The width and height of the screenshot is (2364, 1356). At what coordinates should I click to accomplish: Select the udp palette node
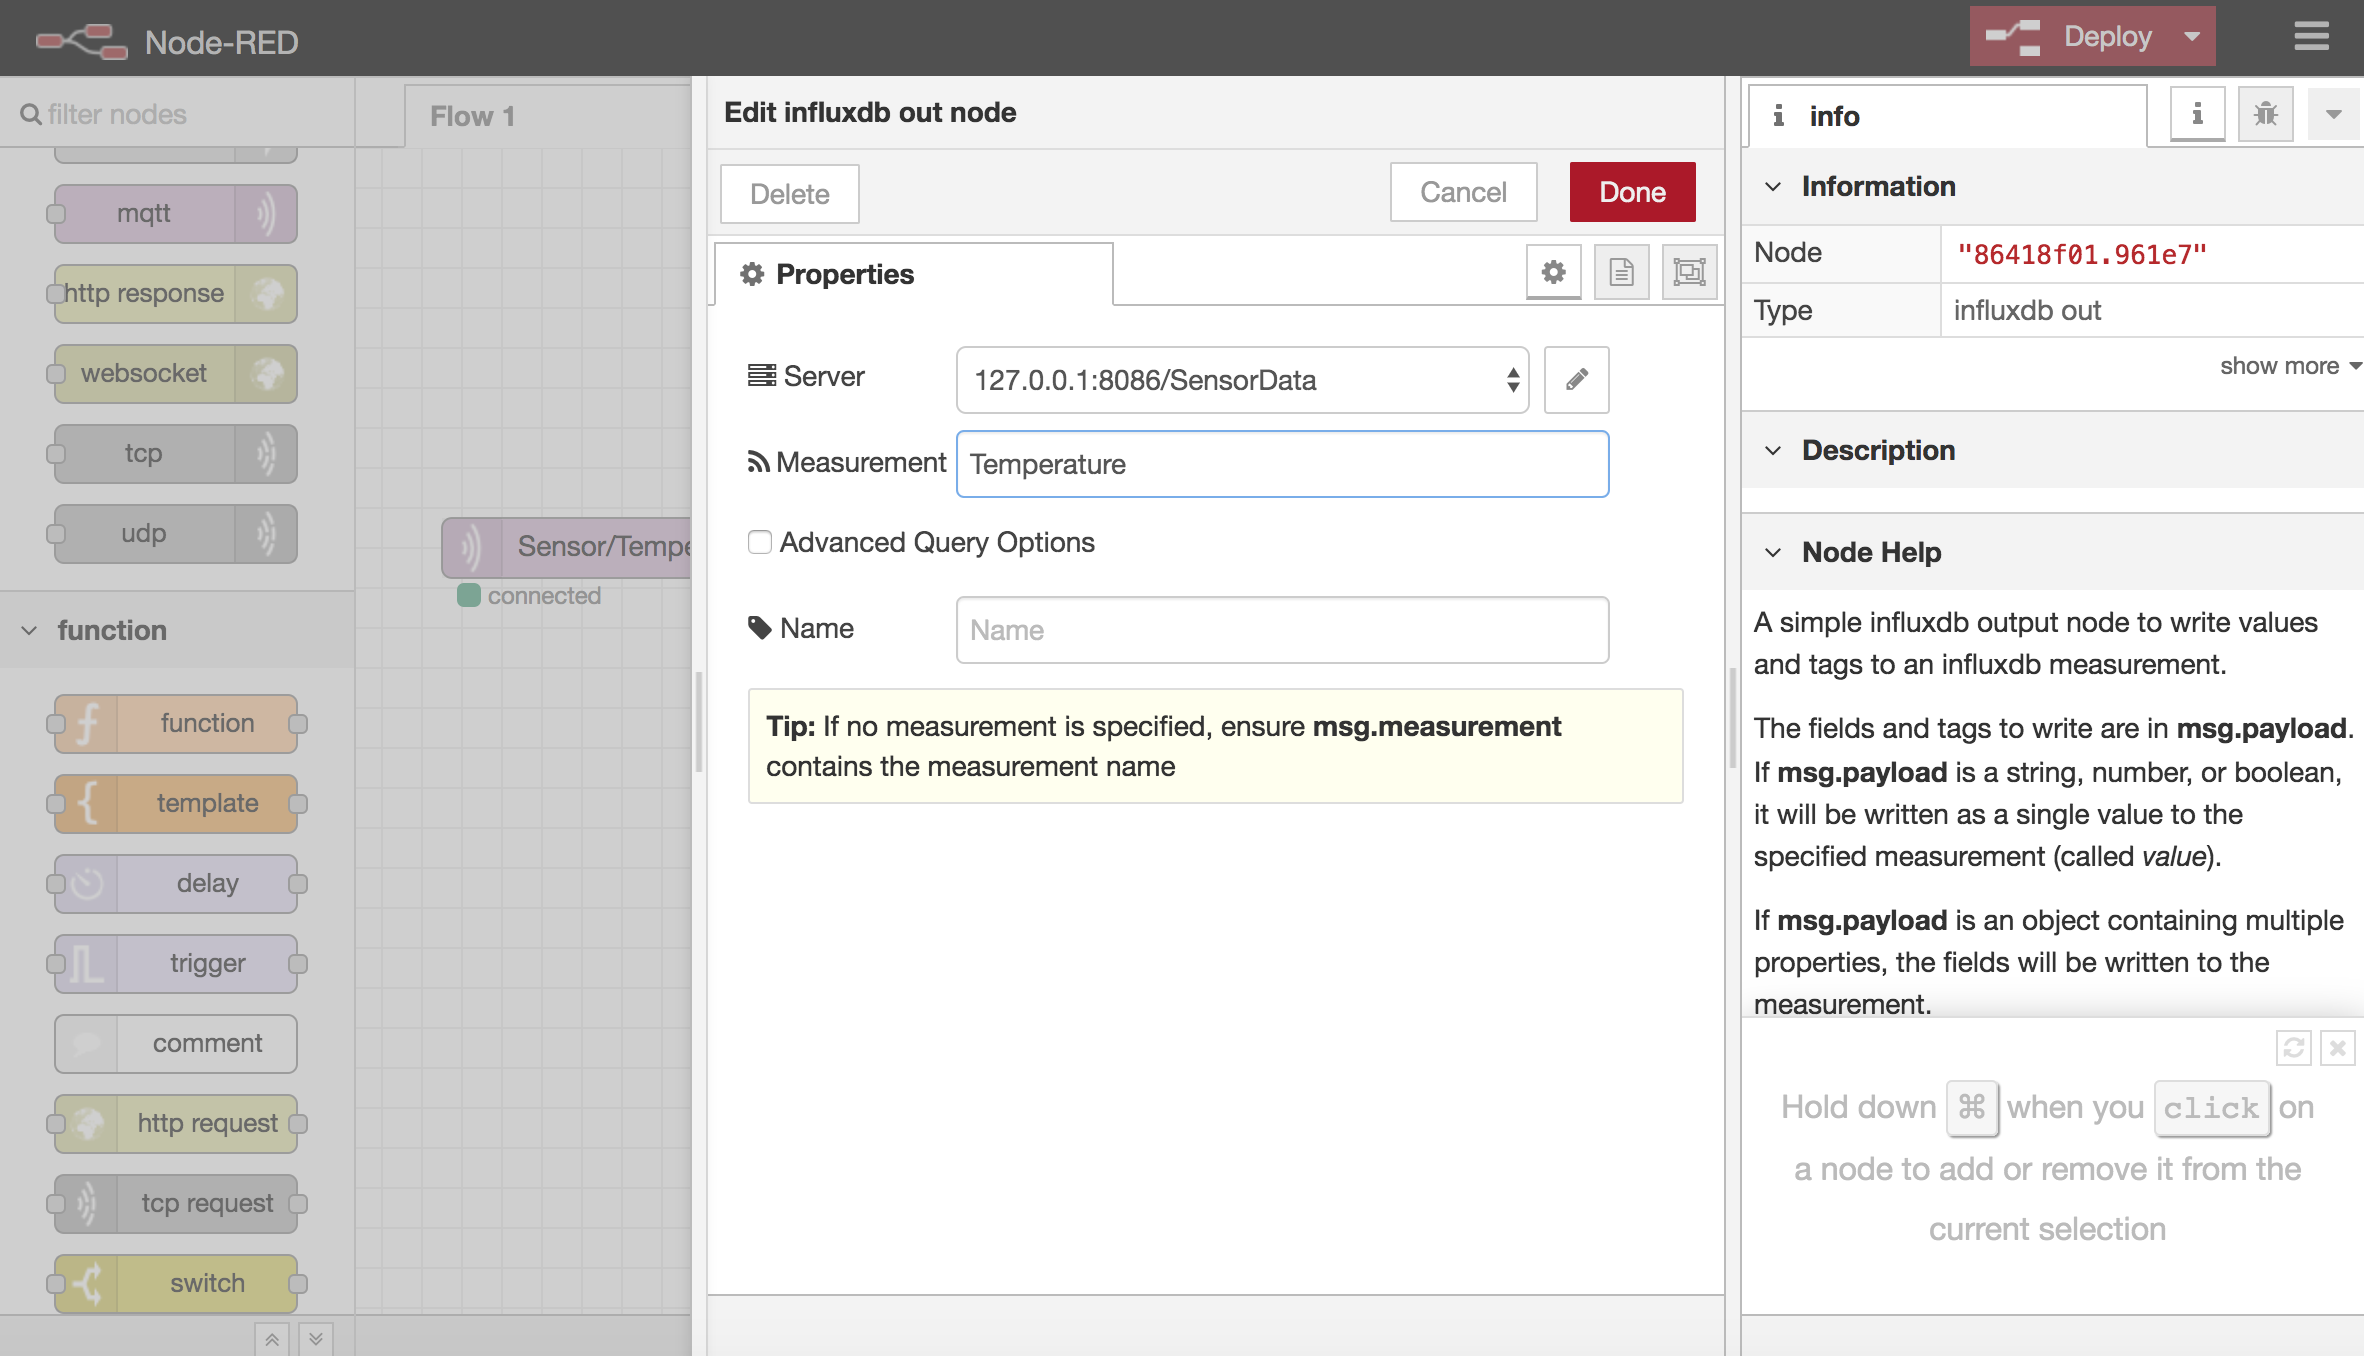coord(176,534)
